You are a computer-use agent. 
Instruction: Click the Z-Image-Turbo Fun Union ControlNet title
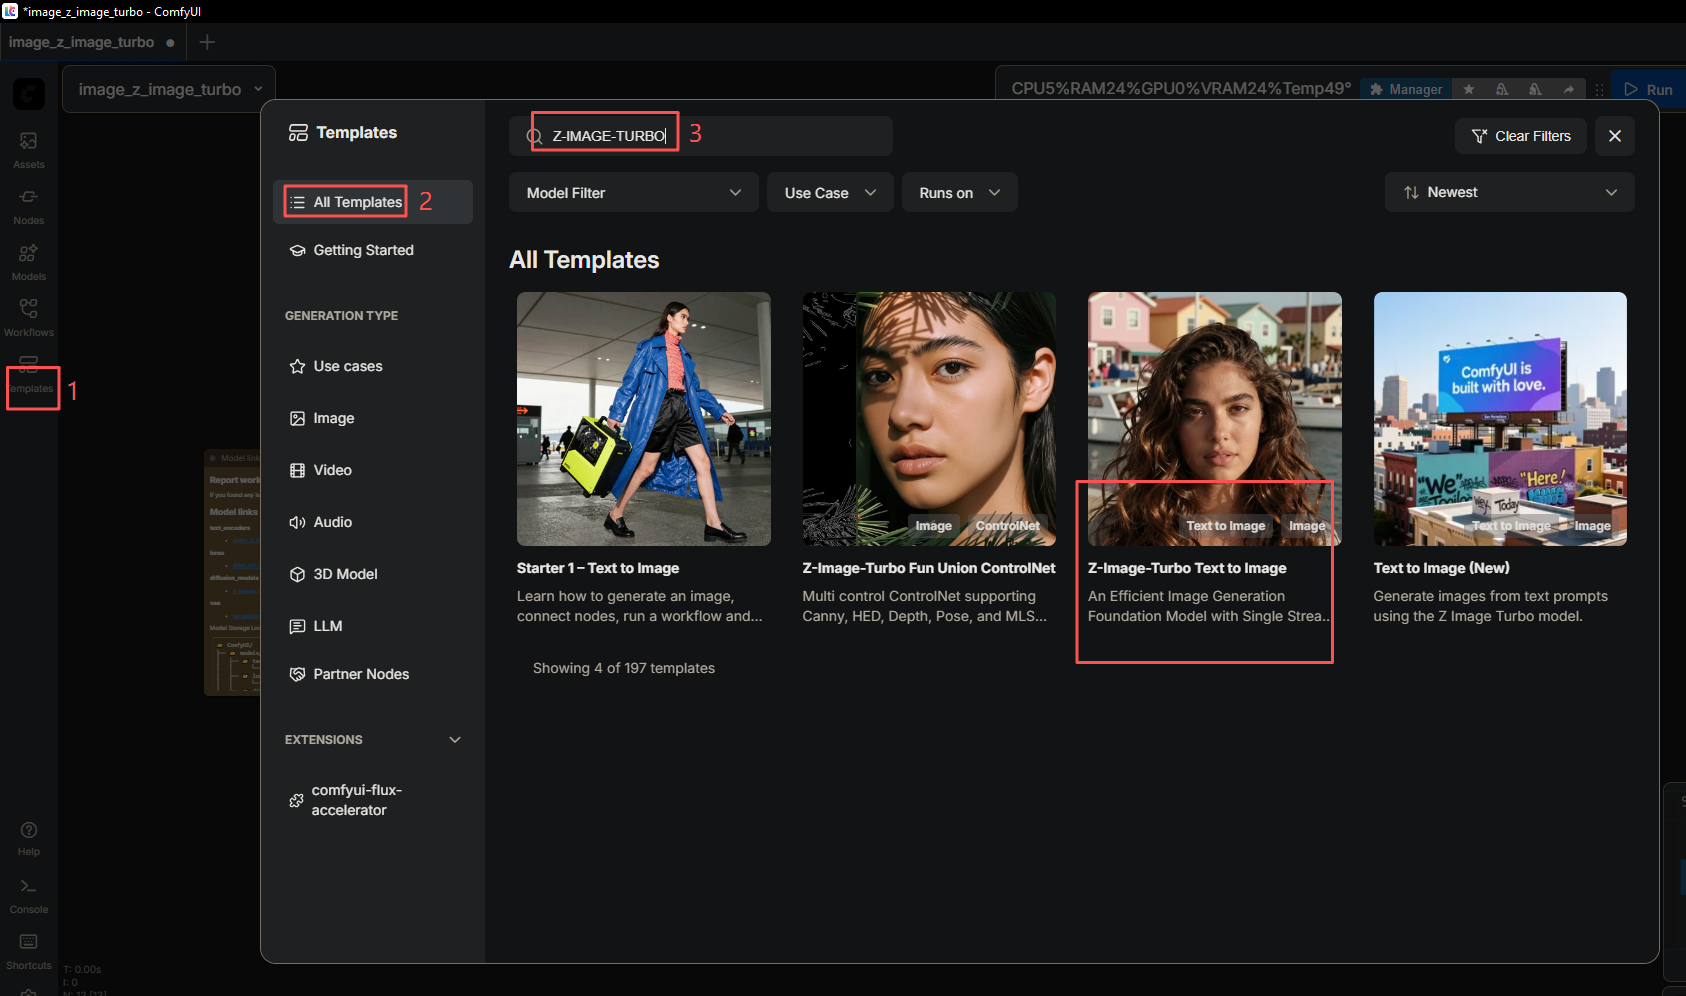click(929, 568)
